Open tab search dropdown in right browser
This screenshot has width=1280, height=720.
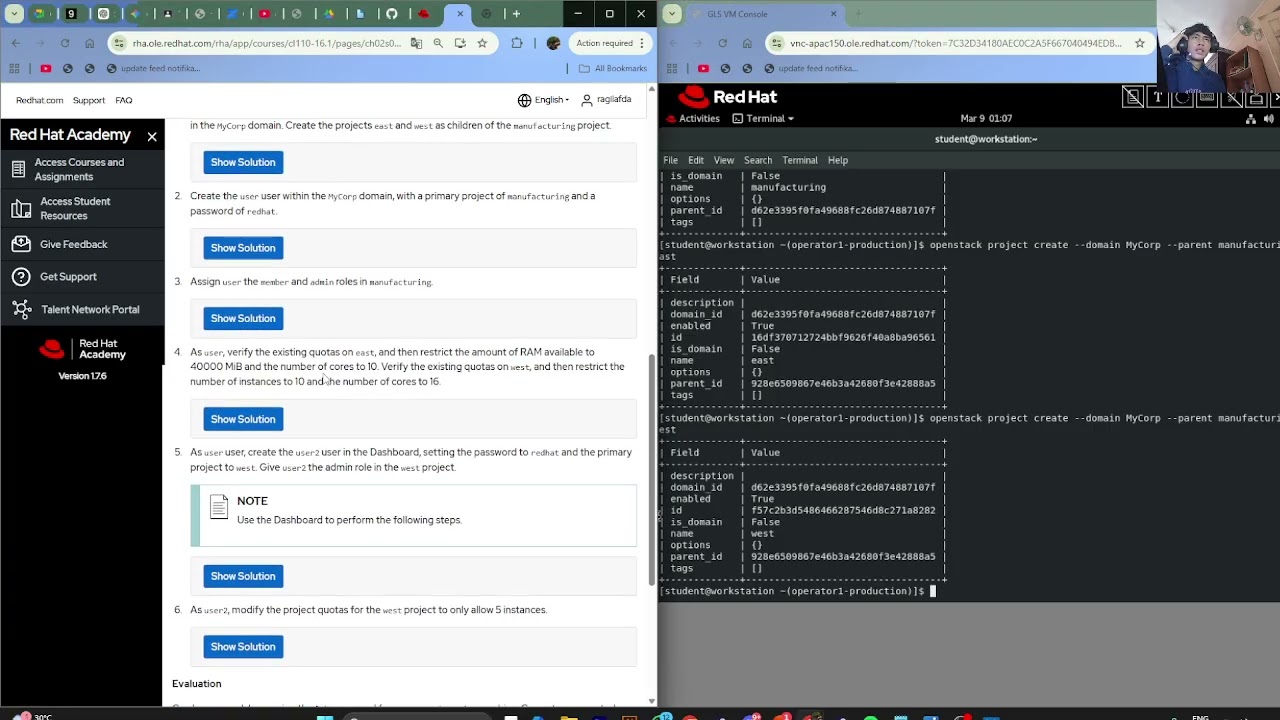pos(672,14)
